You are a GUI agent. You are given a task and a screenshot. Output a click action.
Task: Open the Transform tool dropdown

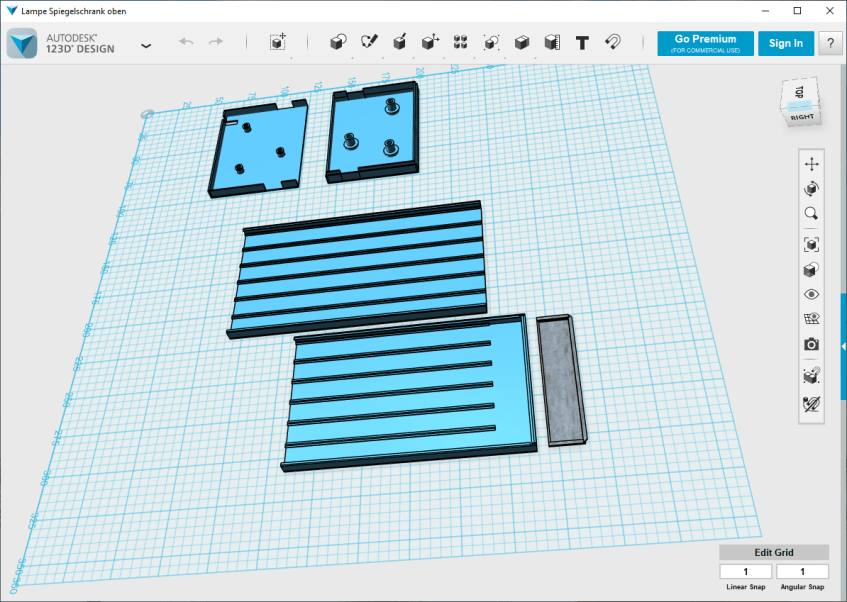[278, 42]
